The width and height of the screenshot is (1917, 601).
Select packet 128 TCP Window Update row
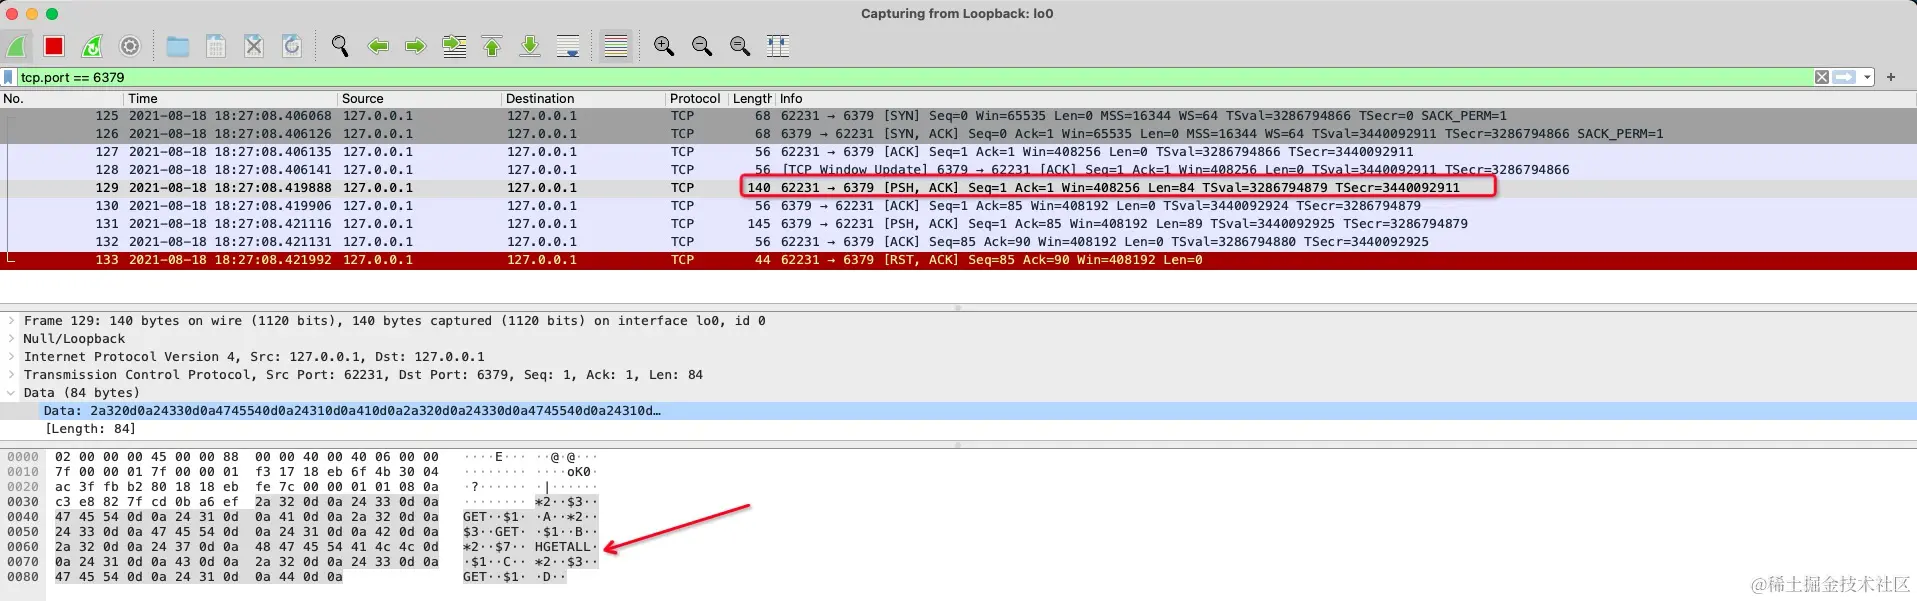(x=958, y=170)
